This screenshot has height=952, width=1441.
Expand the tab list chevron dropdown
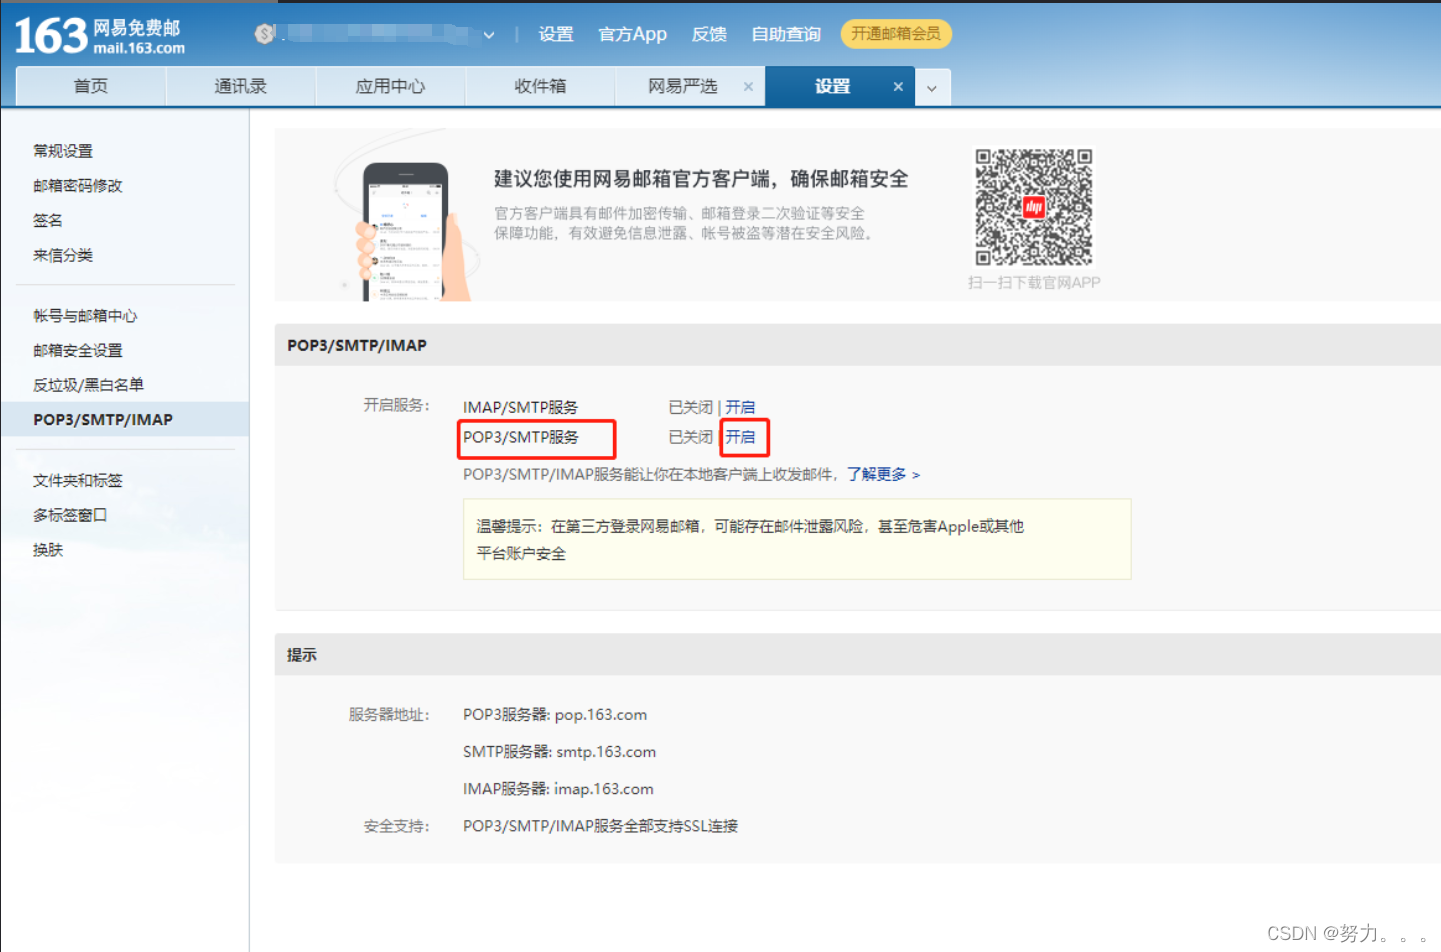click(x=932, y=88)
